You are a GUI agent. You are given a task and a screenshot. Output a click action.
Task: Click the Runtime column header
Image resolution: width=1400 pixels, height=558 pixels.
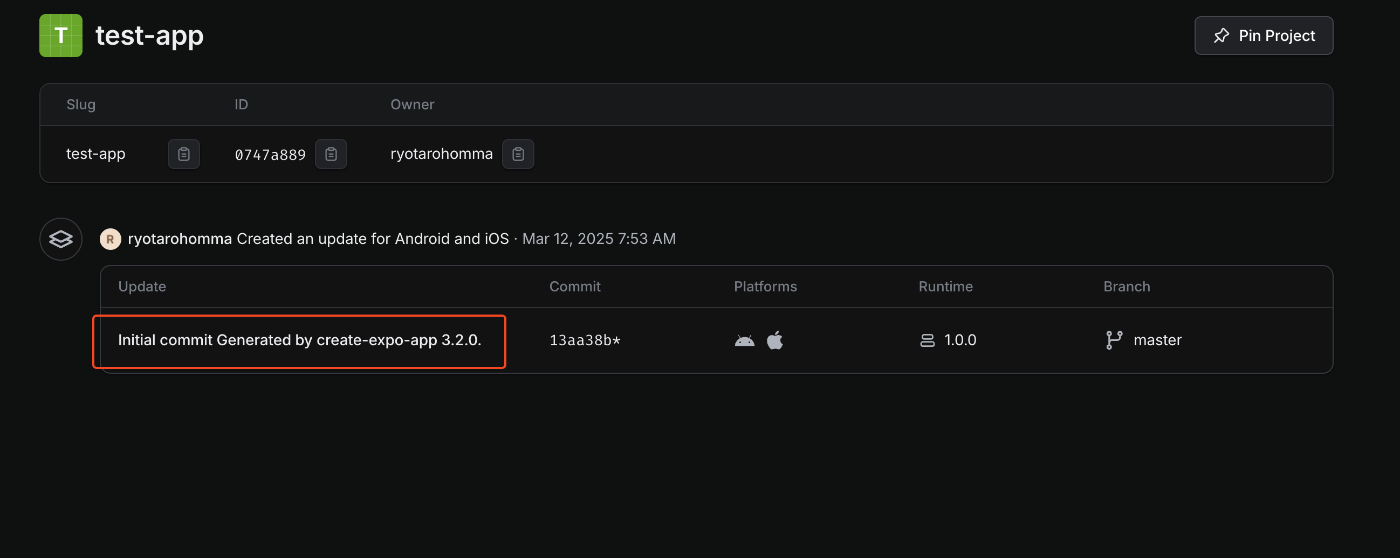pyautogui.click(x=946, y=286)
